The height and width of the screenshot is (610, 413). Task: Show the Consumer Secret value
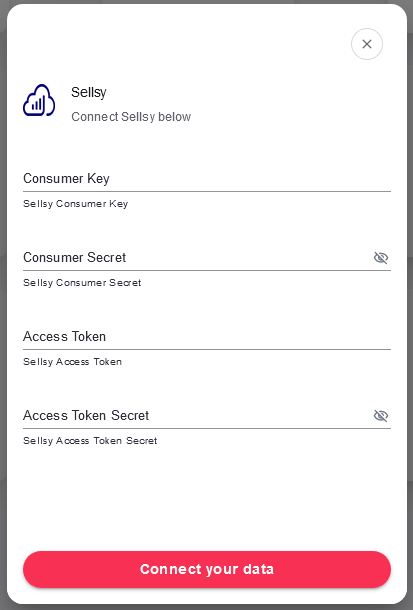tap(381, 258)
